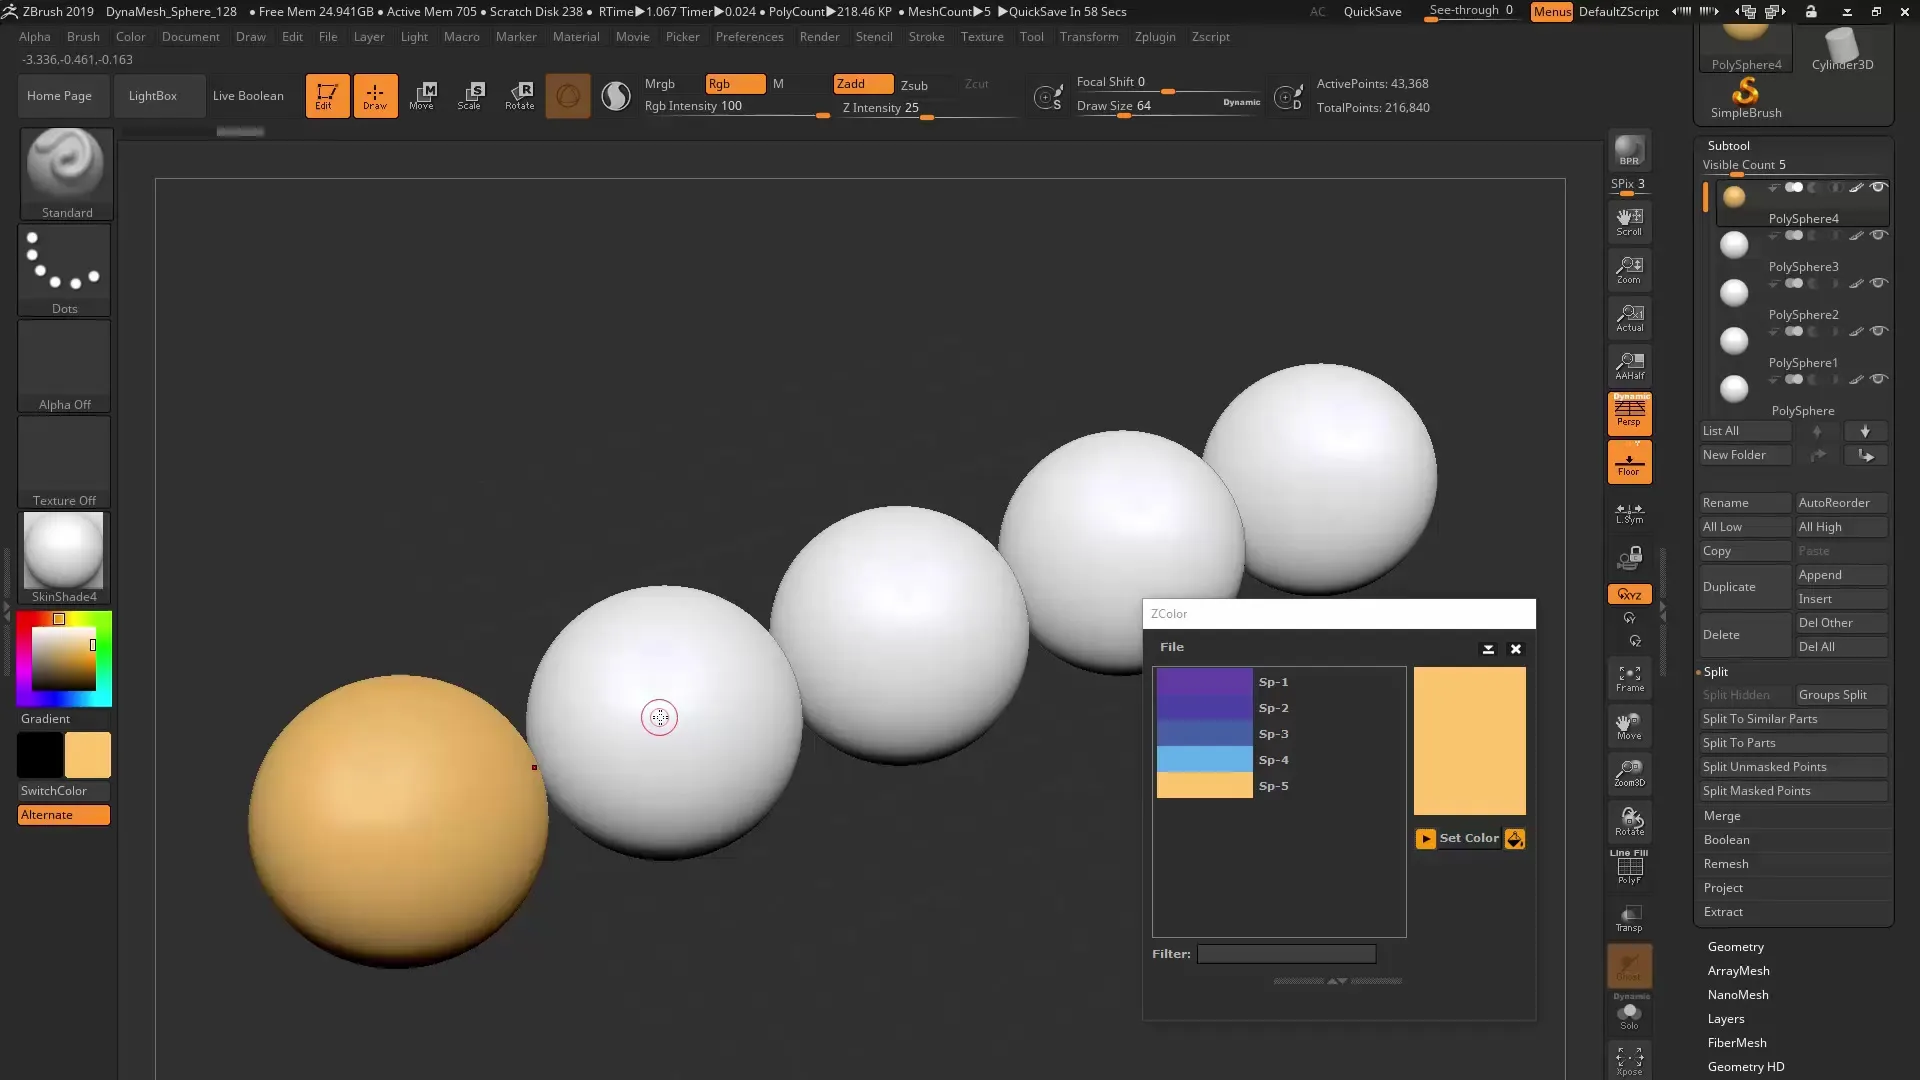Click the Draw Size slider
1920x1080 pixels.
[1166, 107]
